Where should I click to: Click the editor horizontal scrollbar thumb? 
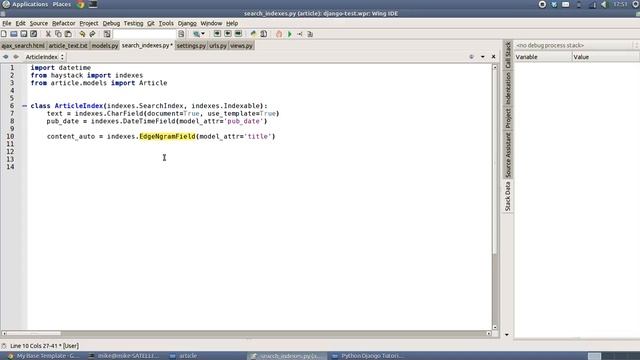pos(33,333)
